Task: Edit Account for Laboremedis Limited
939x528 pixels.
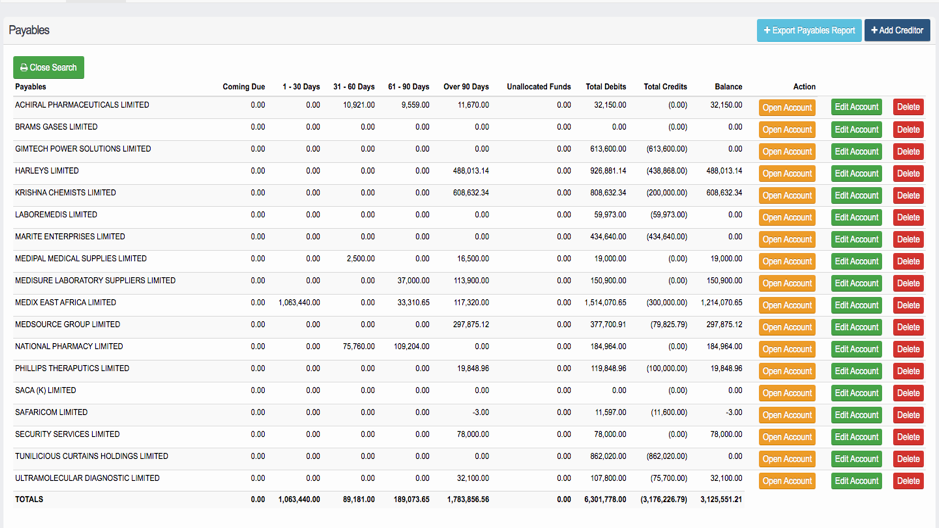Action: 856,217
